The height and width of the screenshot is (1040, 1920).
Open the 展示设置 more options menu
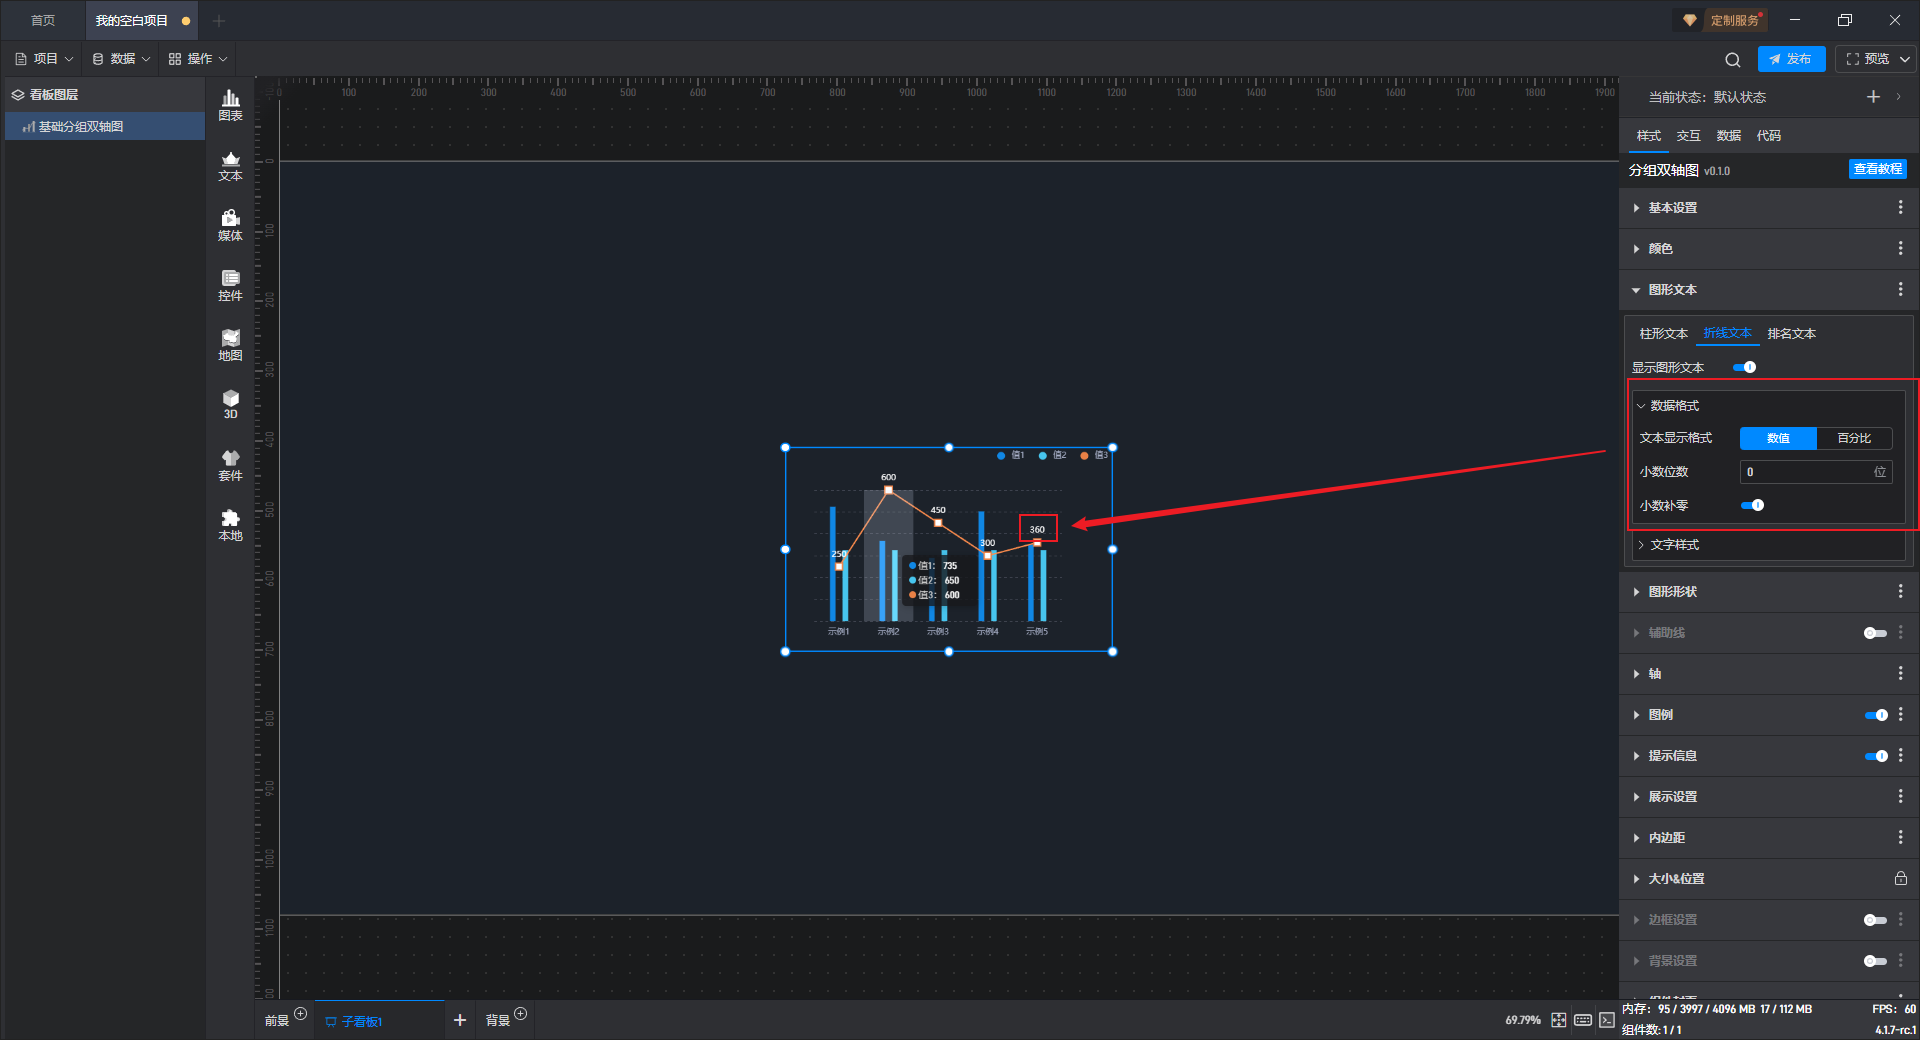(x=1900, y=796)
